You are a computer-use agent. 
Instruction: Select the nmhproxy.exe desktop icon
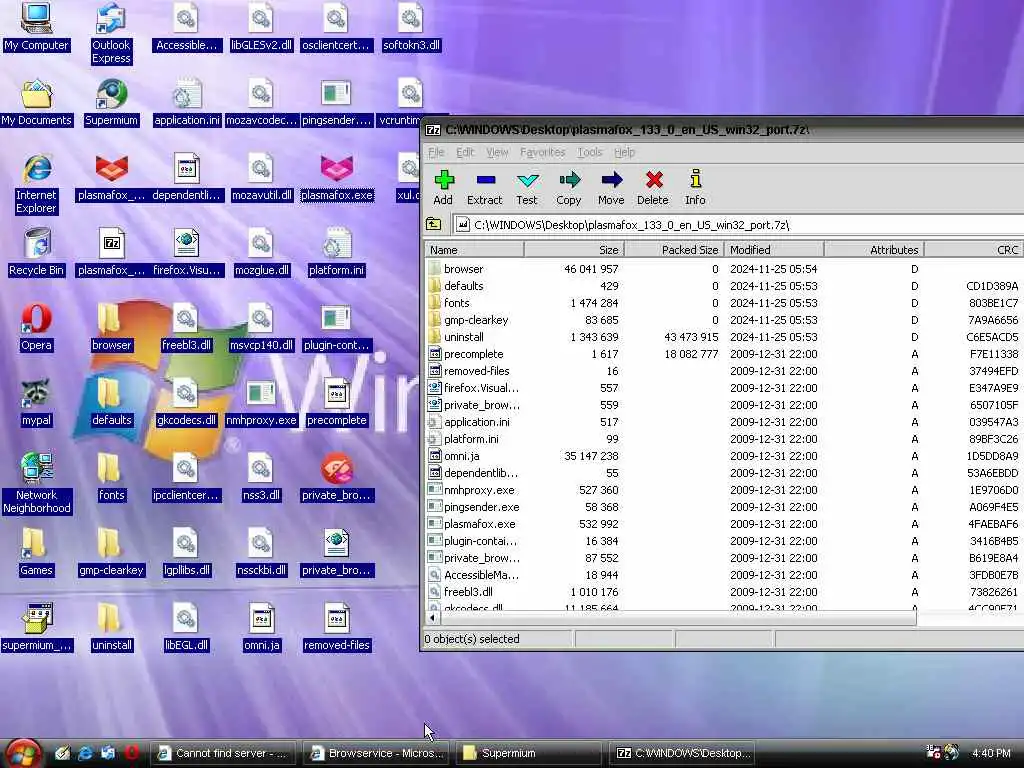[261, 403]
